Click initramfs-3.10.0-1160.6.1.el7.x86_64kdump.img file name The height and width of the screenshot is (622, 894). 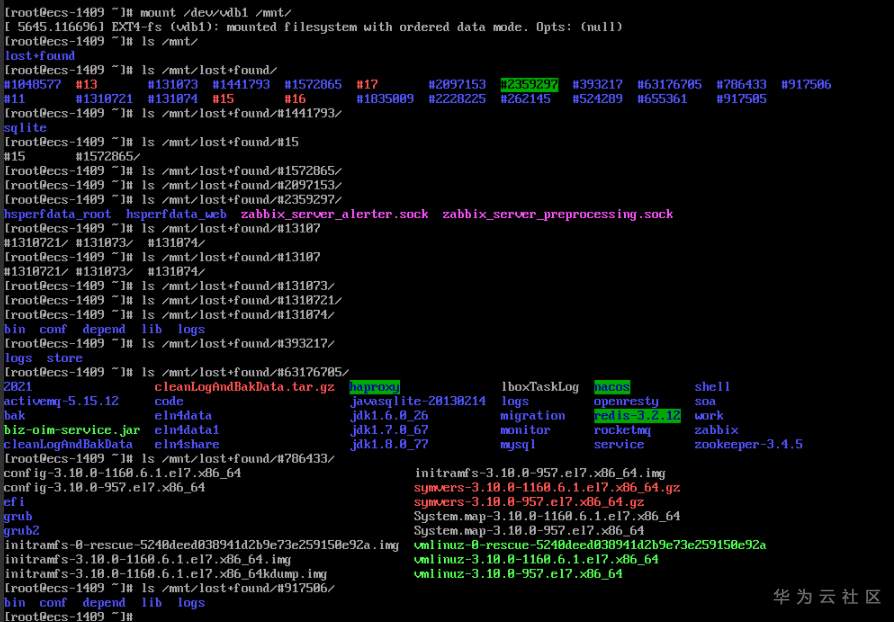pyautogui.click(x=165, y=574)
